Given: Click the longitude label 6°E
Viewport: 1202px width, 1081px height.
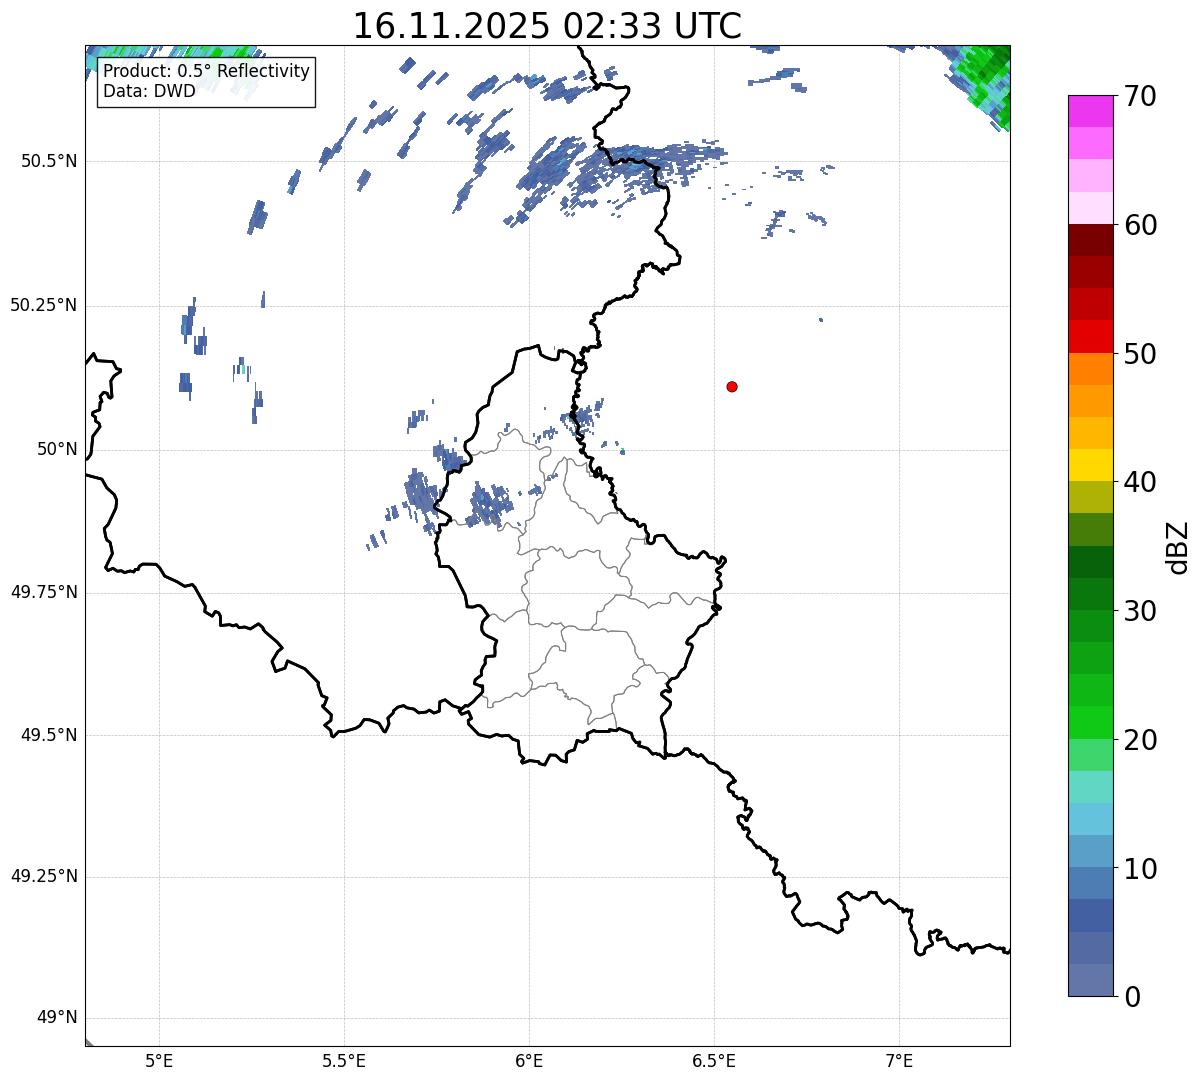Looking at the screenshot, I should (529, 1061).
